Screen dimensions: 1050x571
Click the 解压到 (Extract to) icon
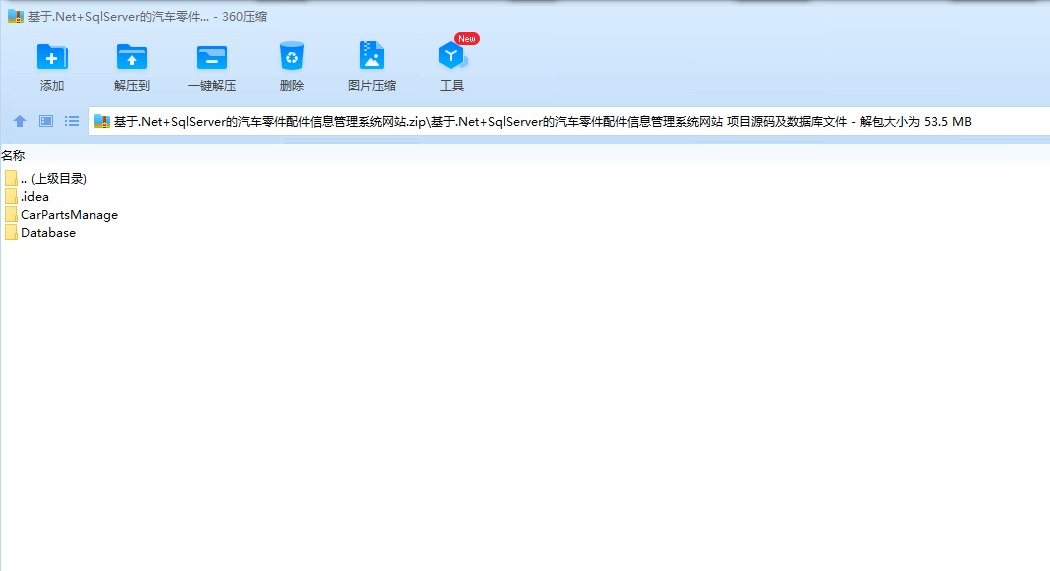coord(131,57)
